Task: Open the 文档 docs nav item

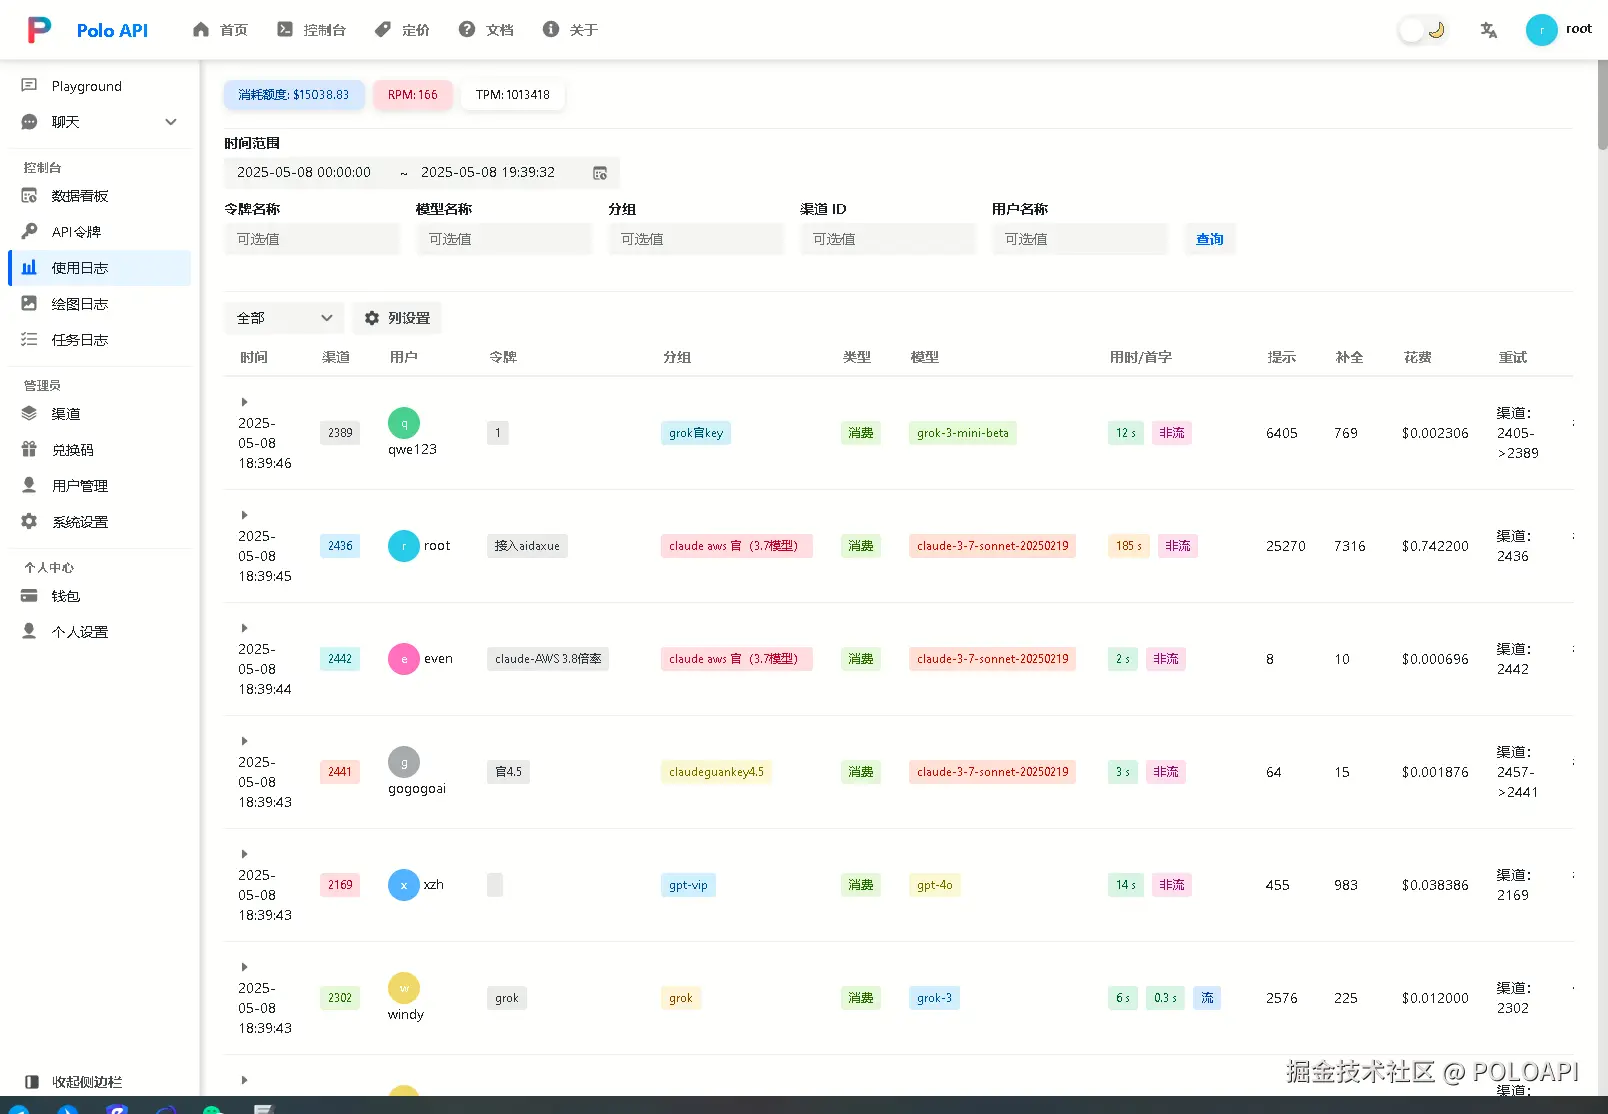Action: click(x=486, y=30)
